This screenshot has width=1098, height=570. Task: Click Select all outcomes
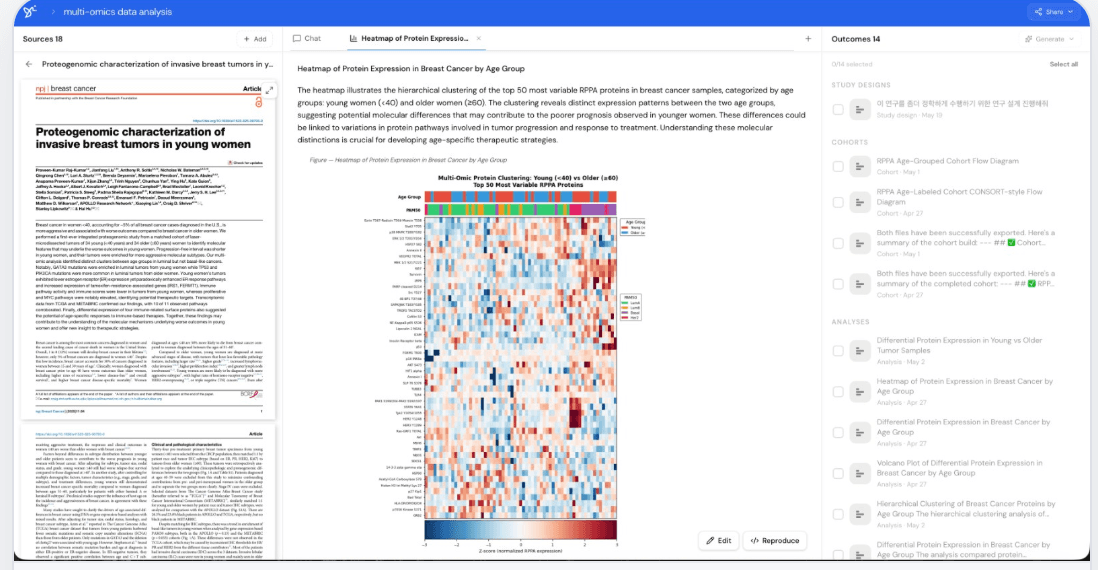coord(1063,64)
